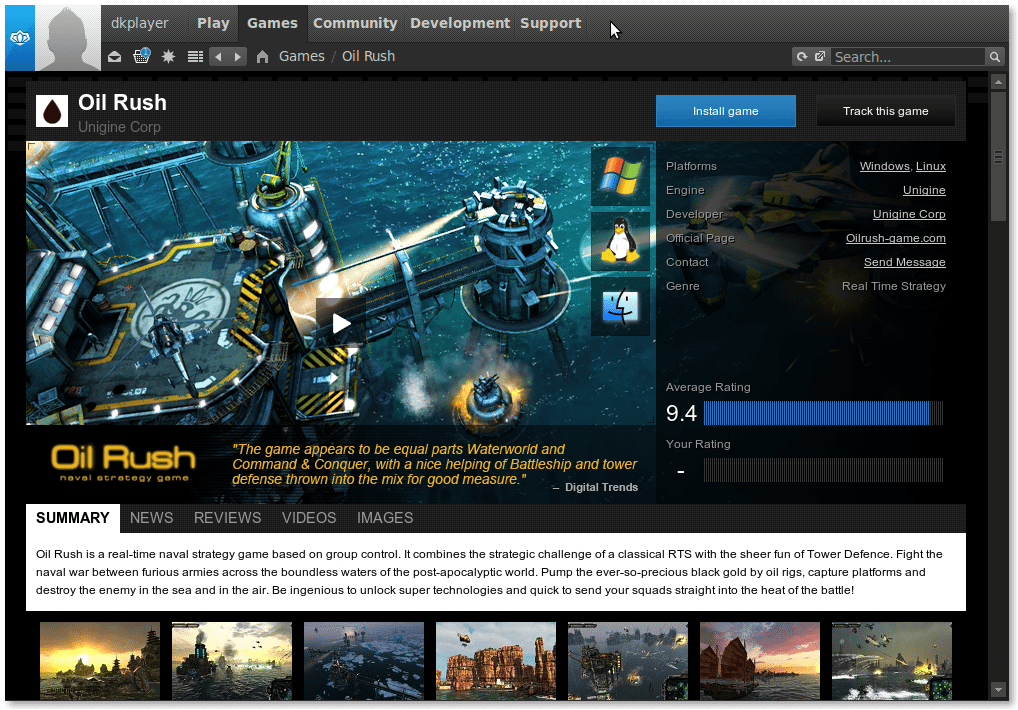Open the Support menu
Image resolution: width=1018 pixels, height=710 pixels.
(x=551, y=23)
